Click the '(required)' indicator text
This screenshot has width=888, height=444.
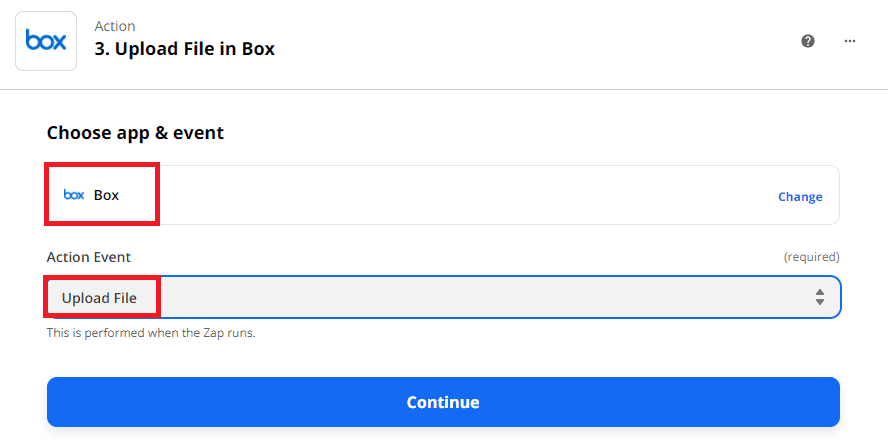(x=811, y=257)
